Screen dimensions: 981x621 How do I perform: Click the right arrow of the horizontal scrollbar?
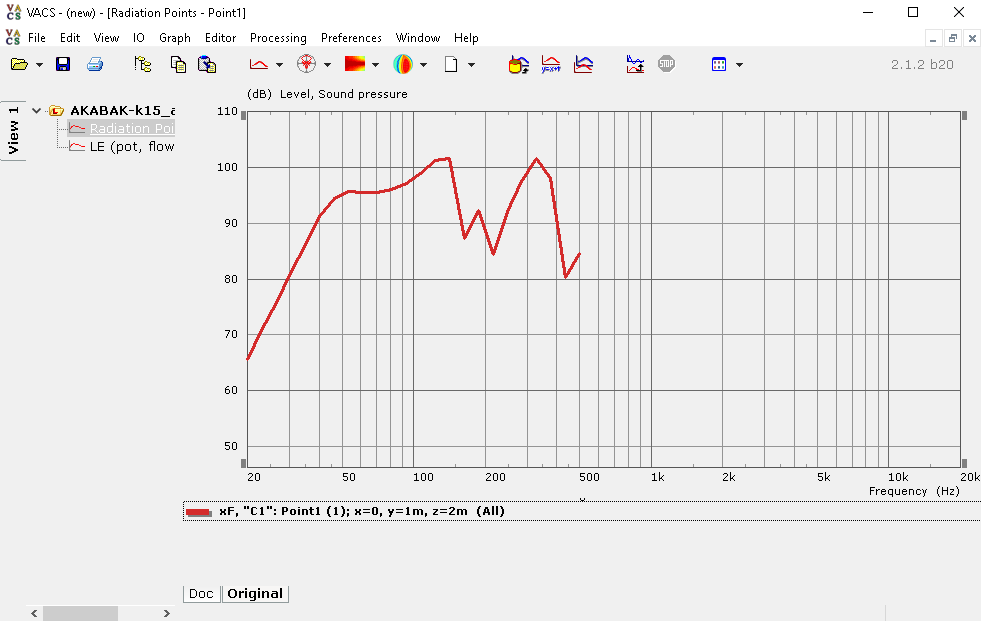[166, 613]
